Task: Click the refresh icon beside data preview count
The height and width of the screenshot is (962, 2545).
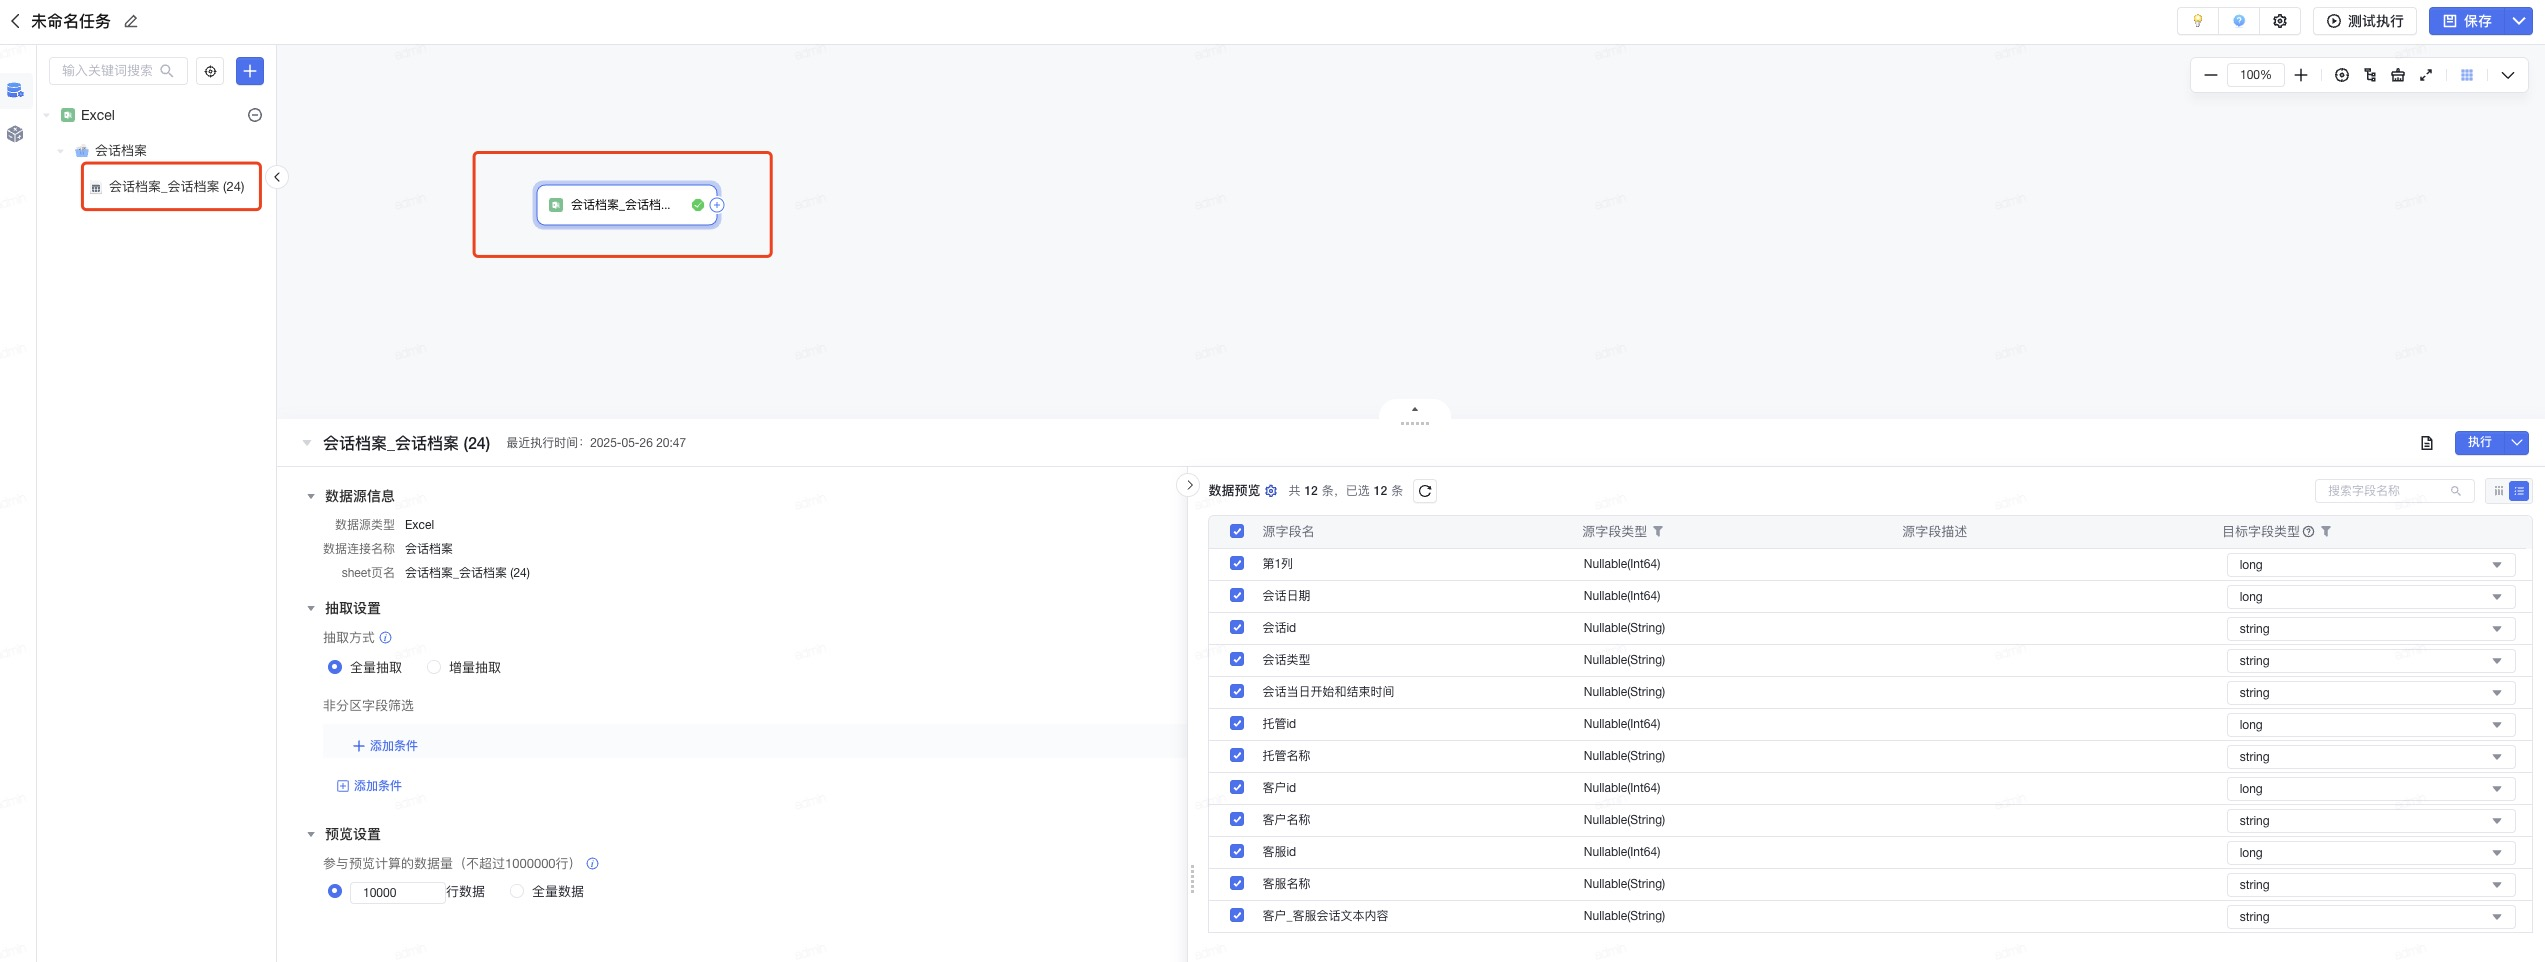Action: [1425, 491]
